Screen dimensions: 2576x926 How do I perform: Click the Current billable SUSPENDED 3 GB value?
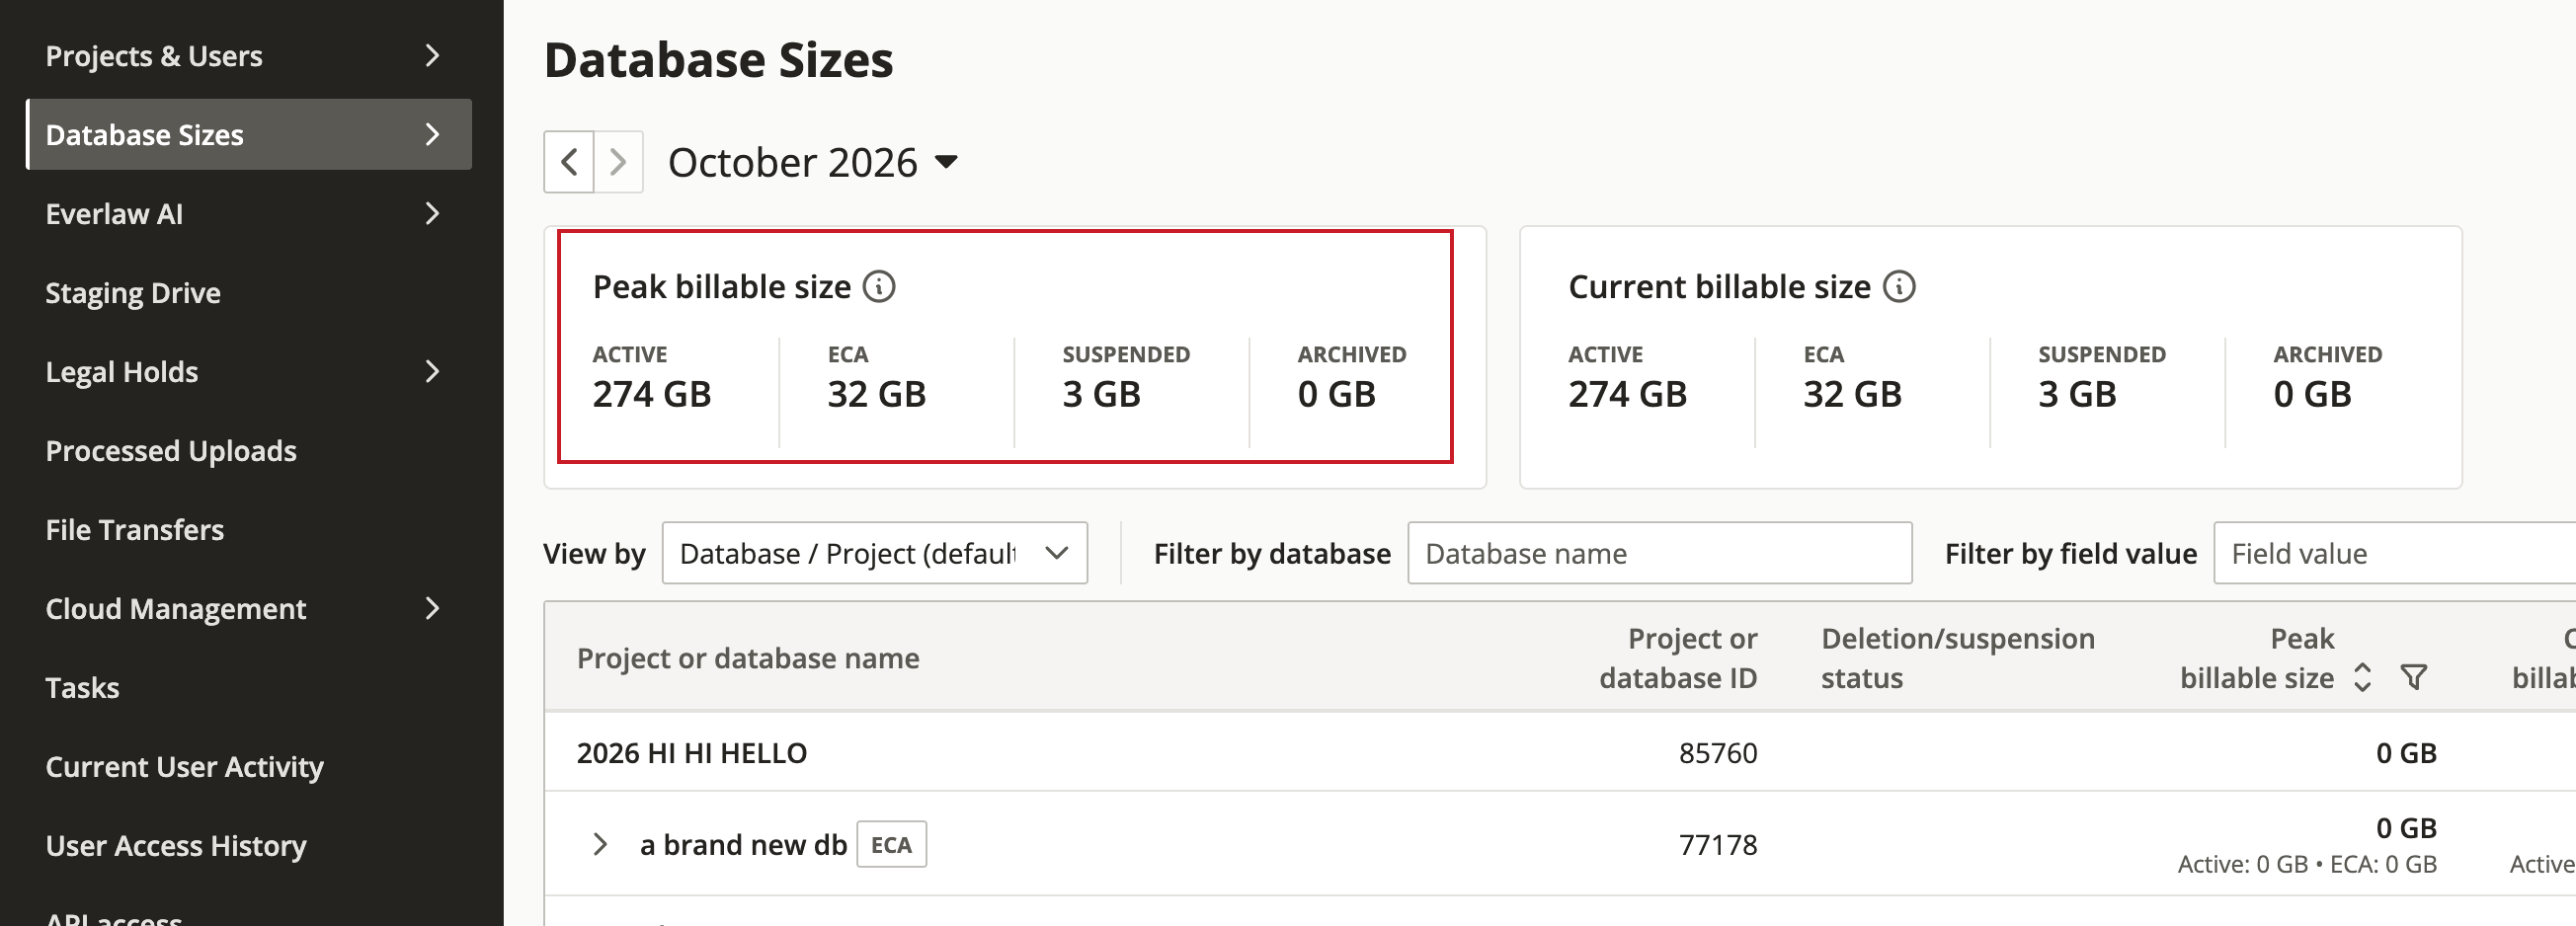[x=2077, y=394]
